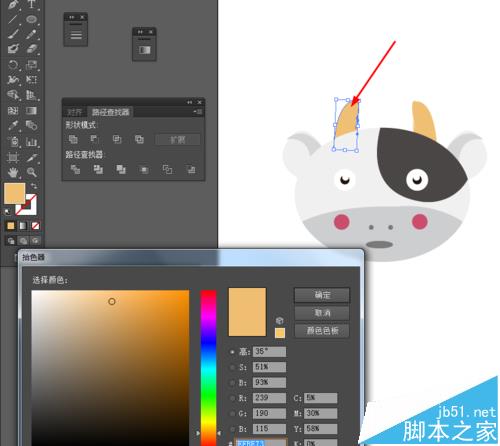
Task: Select the Pen tool
Action: click(13, 5)
